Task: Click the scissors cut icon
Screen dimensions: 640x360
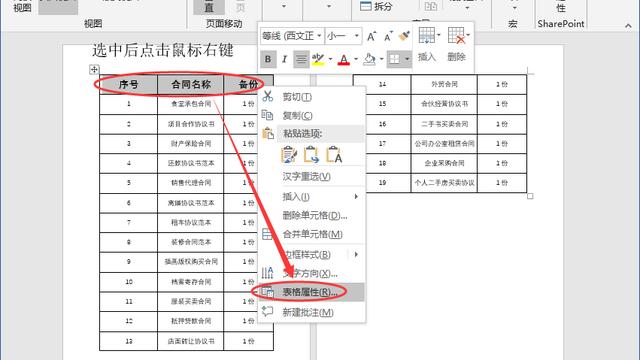Action: coord(268,96)
